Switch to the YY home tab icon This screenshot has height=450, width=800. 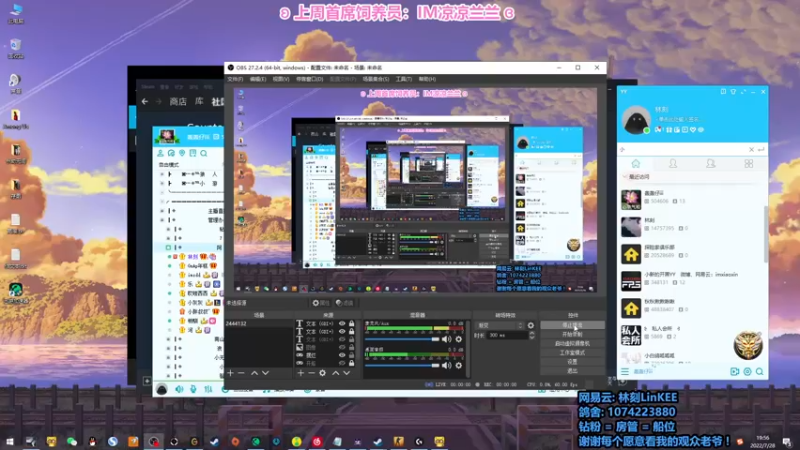pyautogui.click(x=636, y=163)
